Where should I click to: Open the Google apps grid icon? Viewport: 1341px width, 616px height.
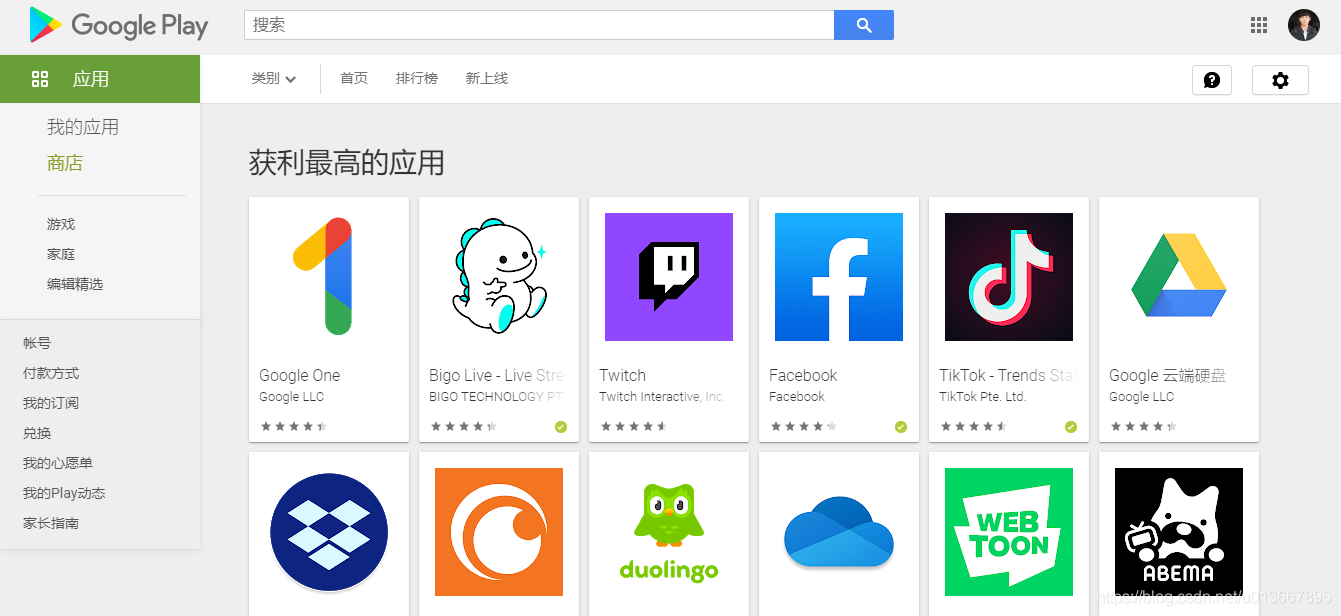pos(1259,25)
